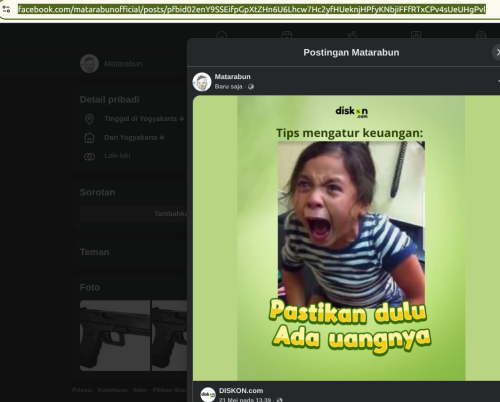500x402 pixels.
Task: Open the DISKON.com page avatar icon
Action: (x=208, y=394)
